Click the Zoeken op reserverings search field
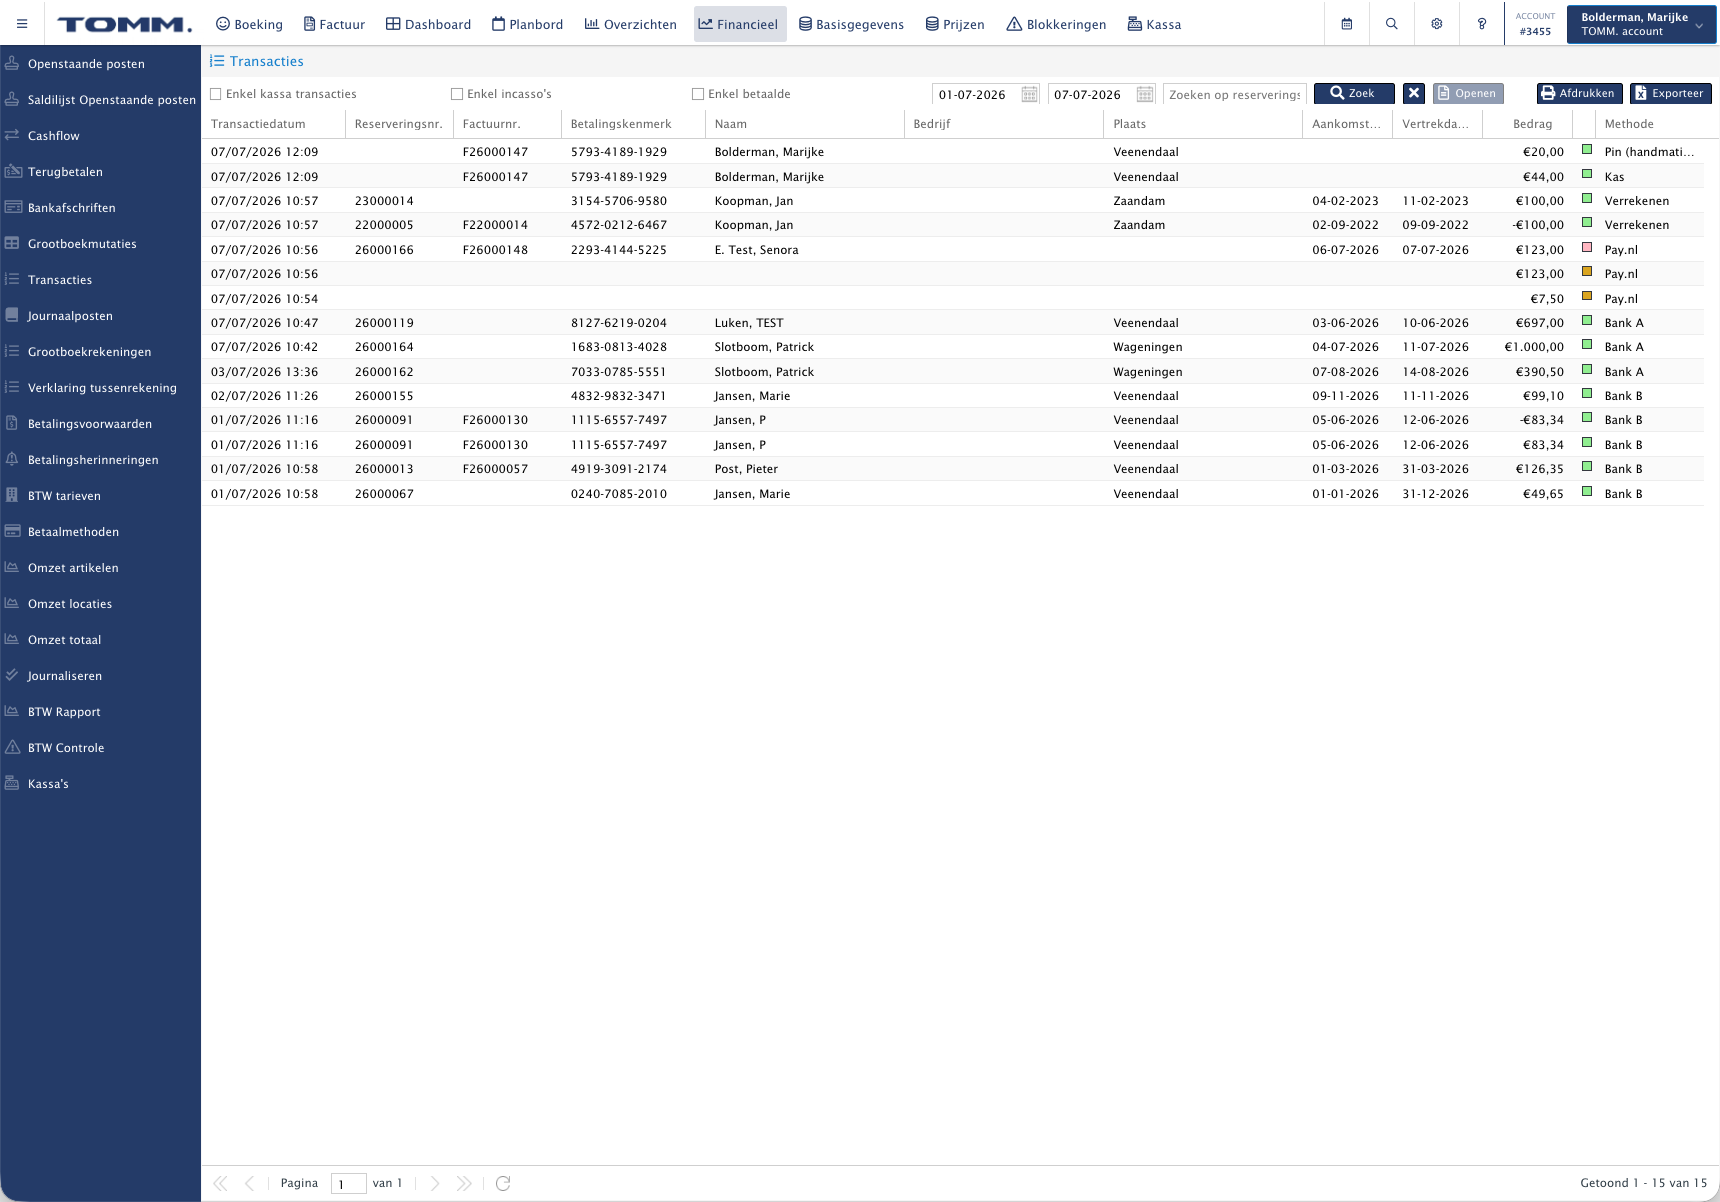Image resolution: width=1720 pixels, height=1202 pixels. [1235, 94]
